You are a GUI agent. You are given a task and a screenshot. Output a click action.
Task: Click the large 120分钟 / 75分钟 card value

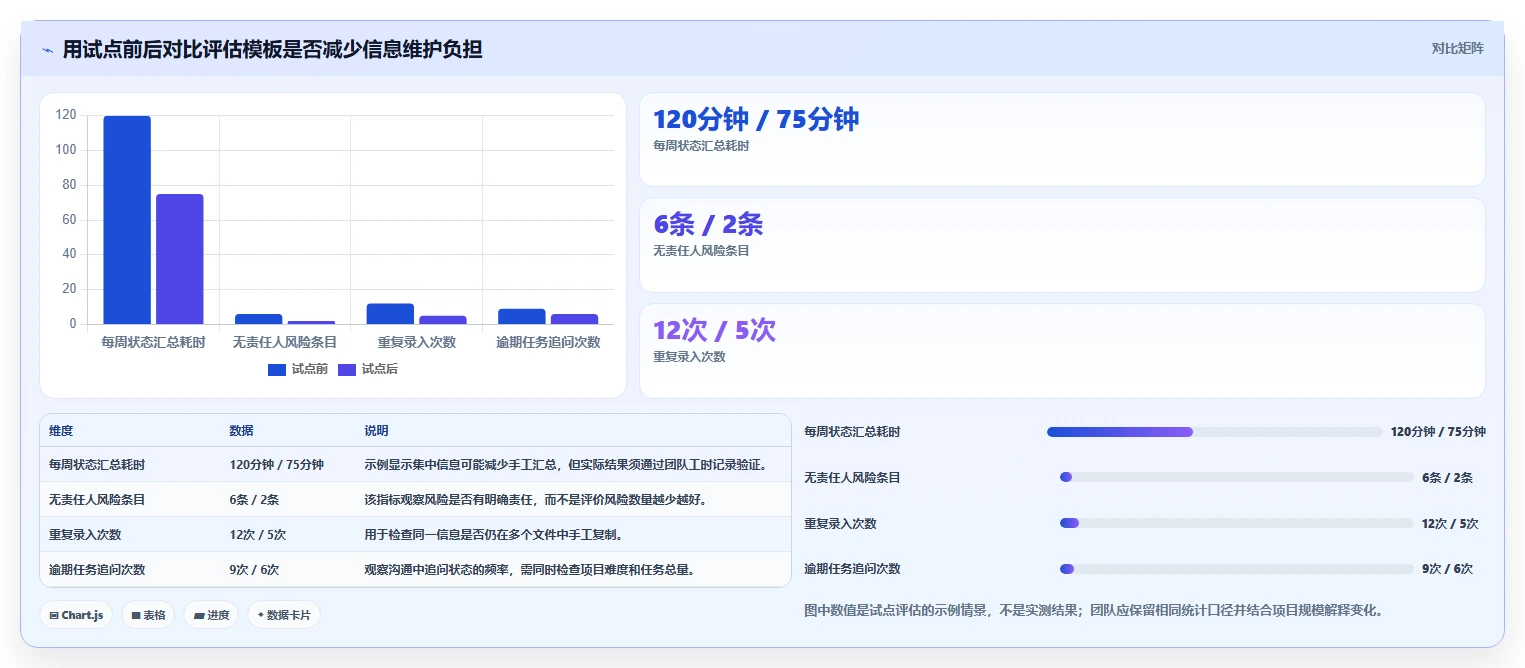[x=756, y=119]
